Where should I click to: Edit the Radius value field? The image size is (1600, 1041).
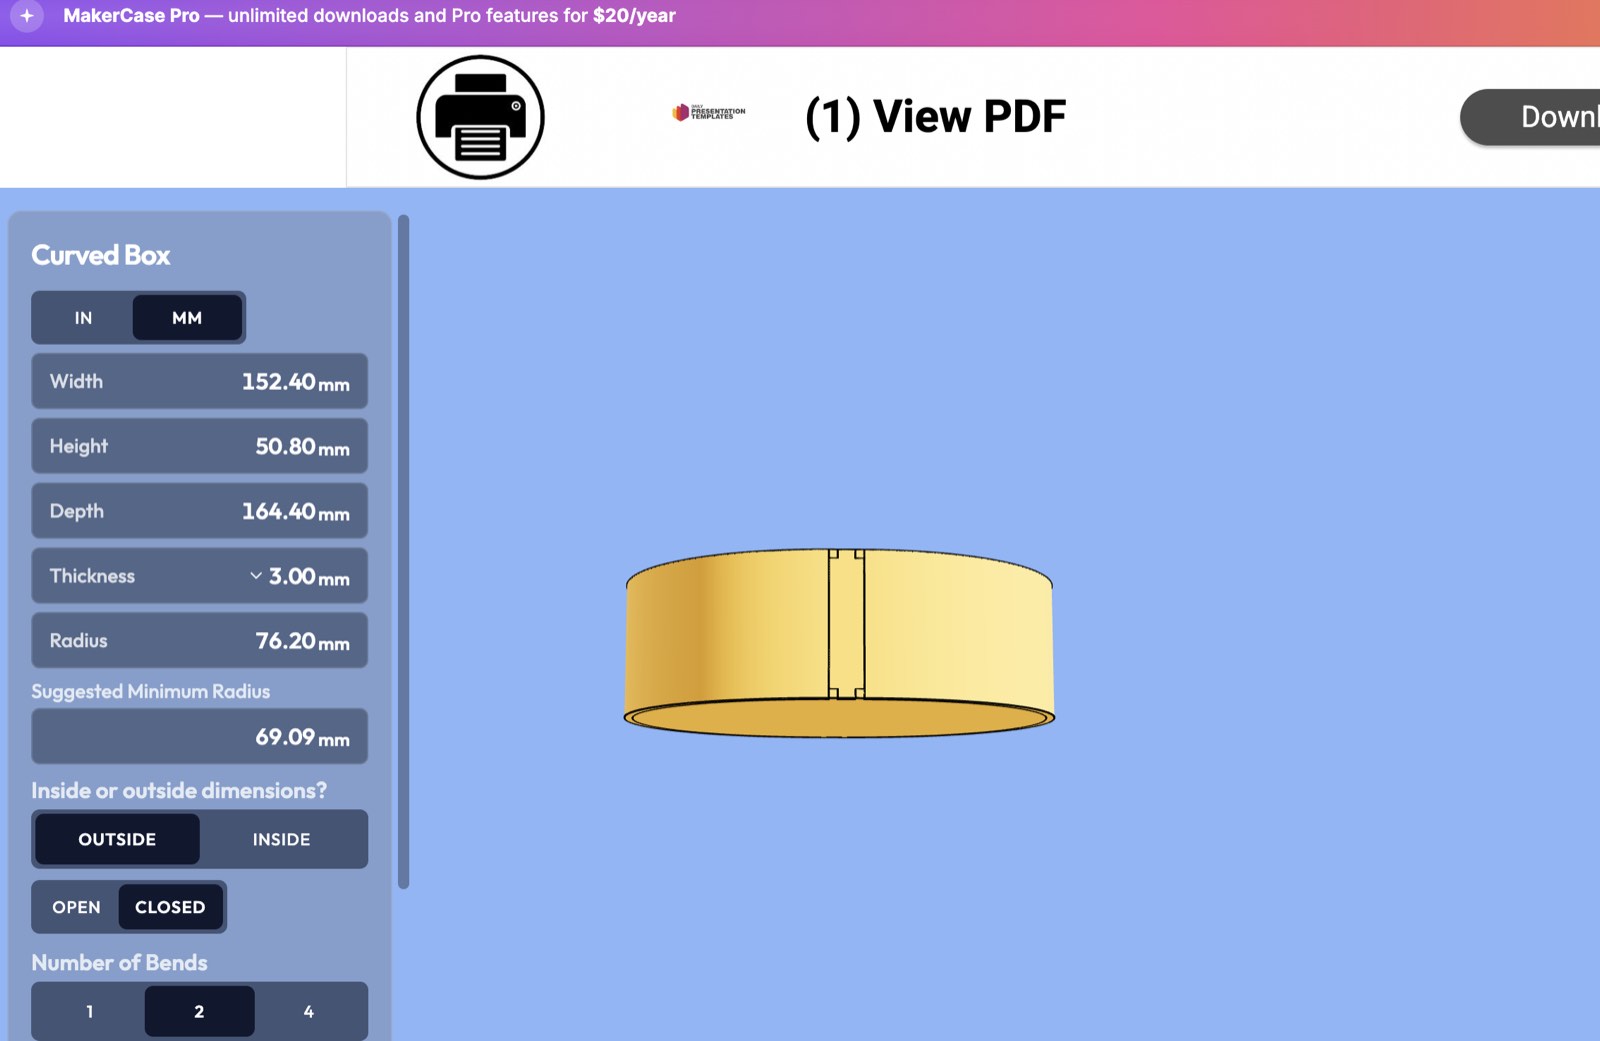click(x=200, y=640)
